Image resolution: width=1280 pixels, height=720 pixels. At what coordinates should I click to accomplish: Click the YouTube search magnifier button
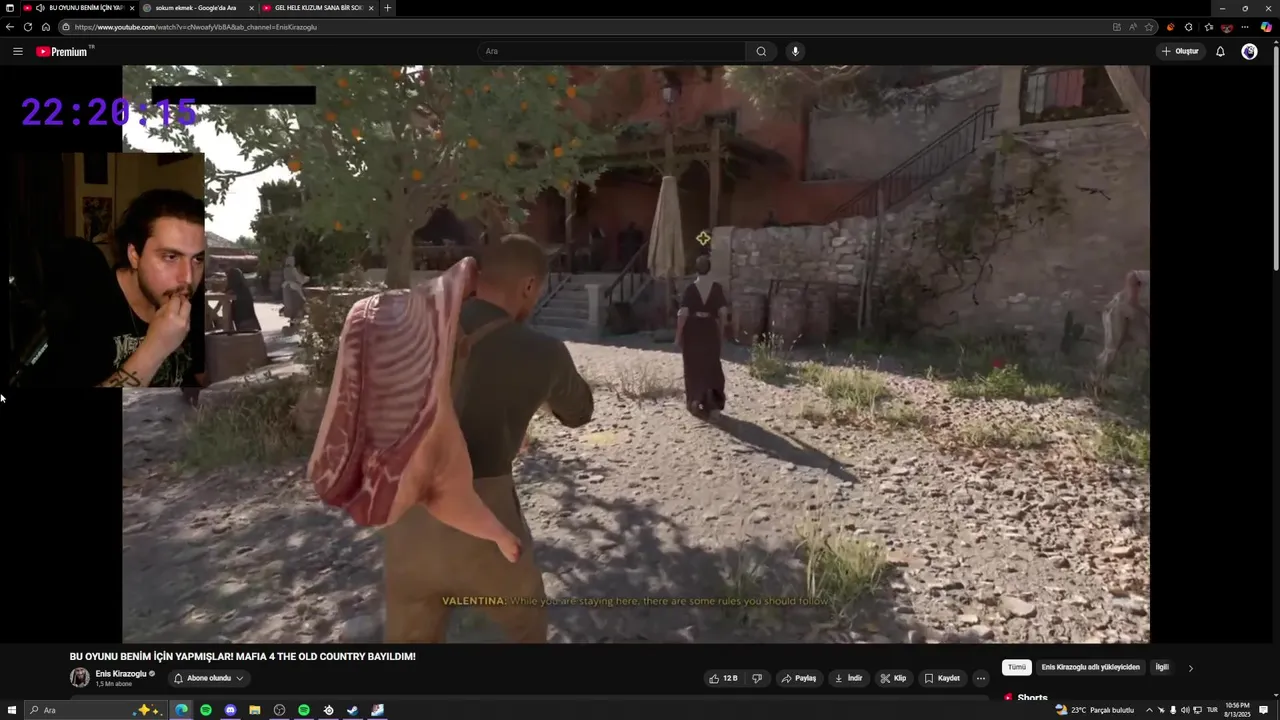(761, 51)
